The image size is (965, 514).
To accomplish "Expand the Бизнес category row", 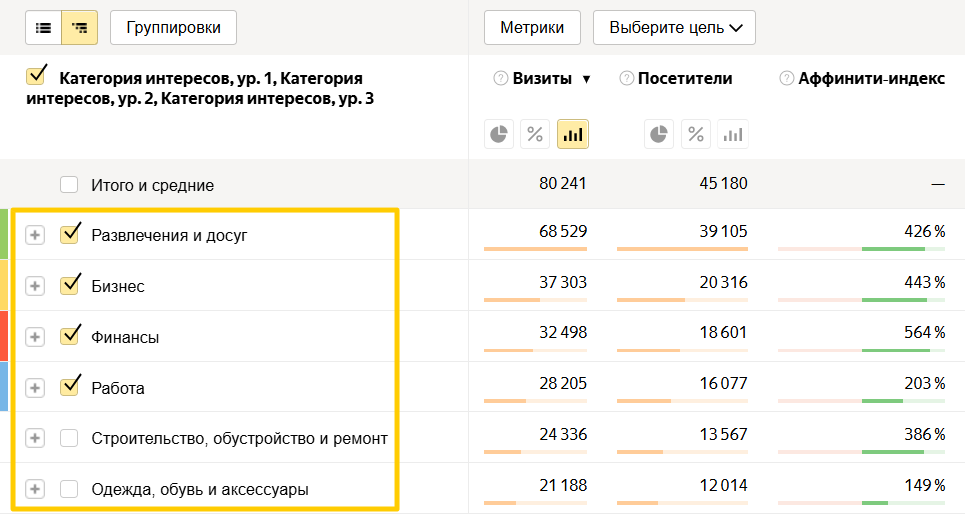I will coord(35,286).
